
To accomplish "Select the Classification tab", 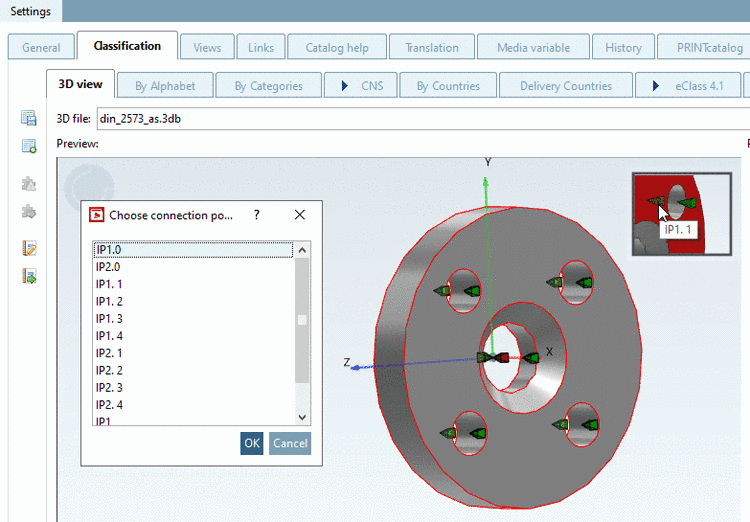I will [x=127, y=46].
